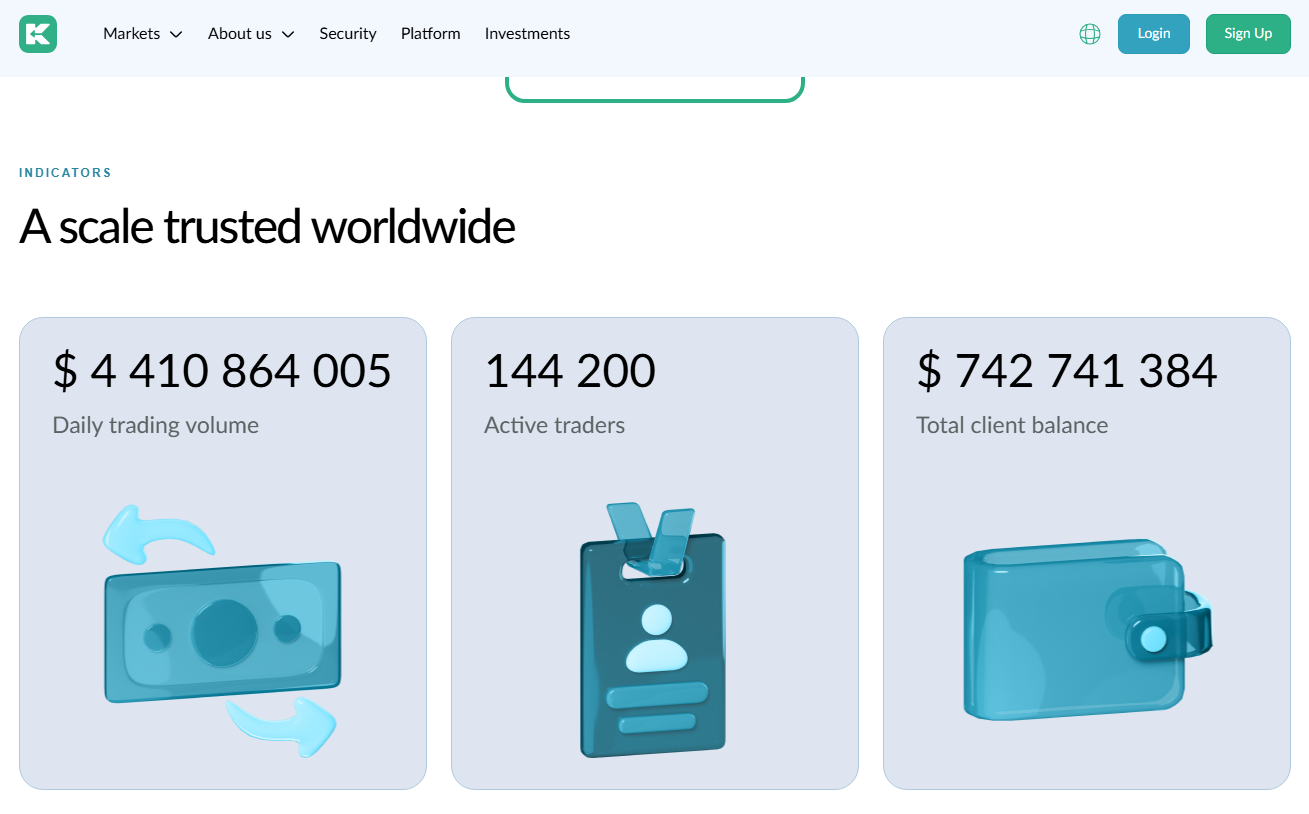Click the banknote exchange arrows illustration
1309x814 pixels.
pyautogui.click(x=222, y=631)
